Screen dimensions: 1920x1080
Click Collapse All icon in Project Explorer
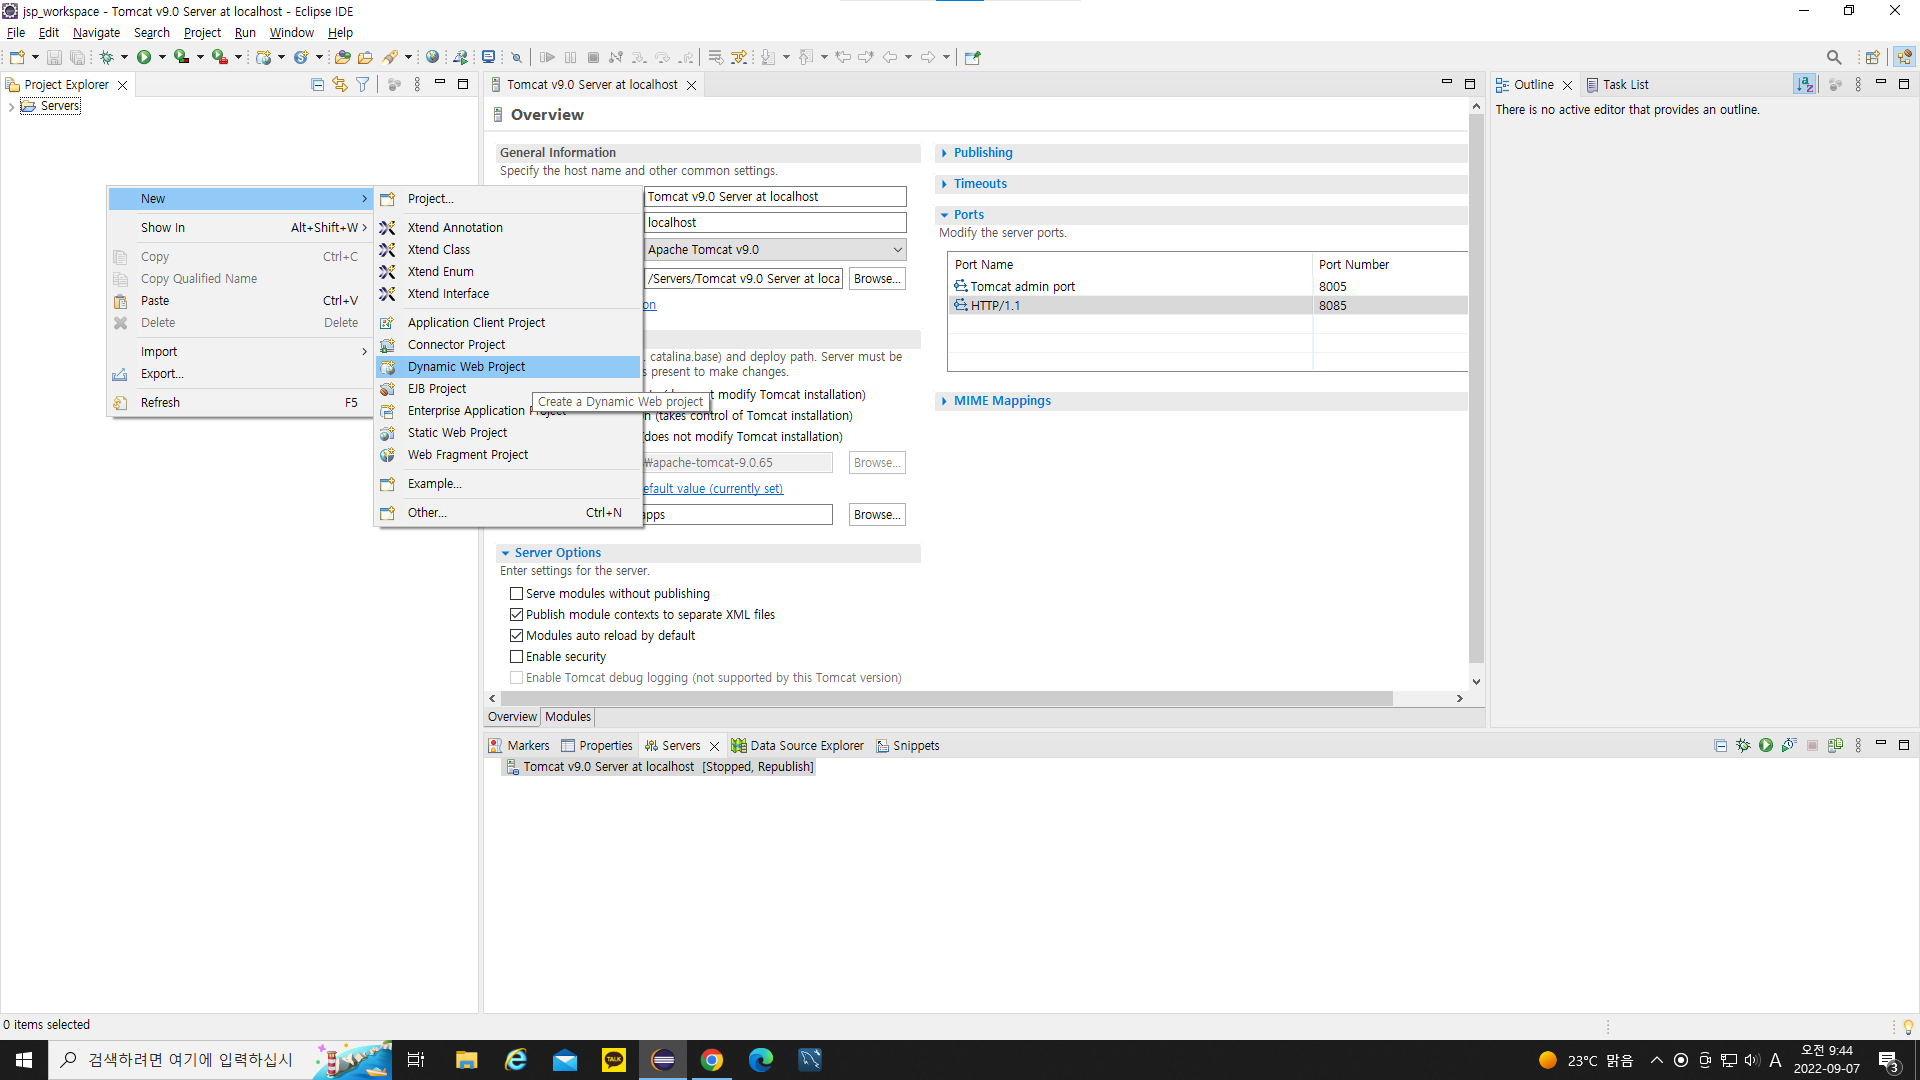(x=317, y=85)
